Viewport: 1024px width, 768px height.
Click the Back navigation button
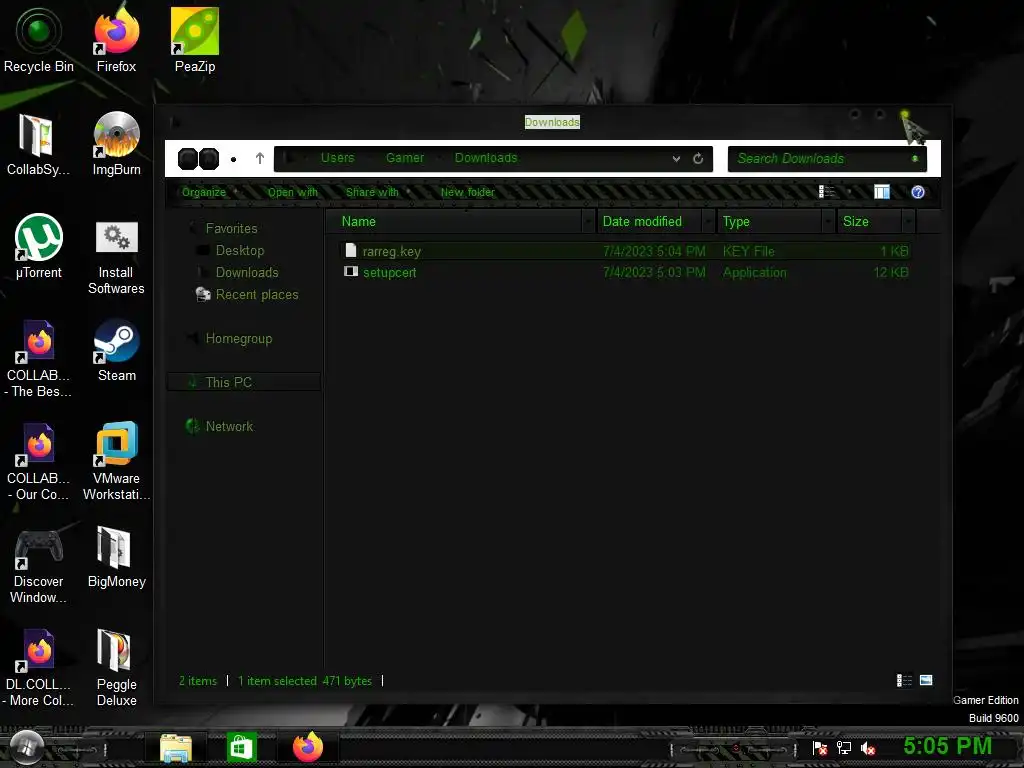[x=187, y=159]
